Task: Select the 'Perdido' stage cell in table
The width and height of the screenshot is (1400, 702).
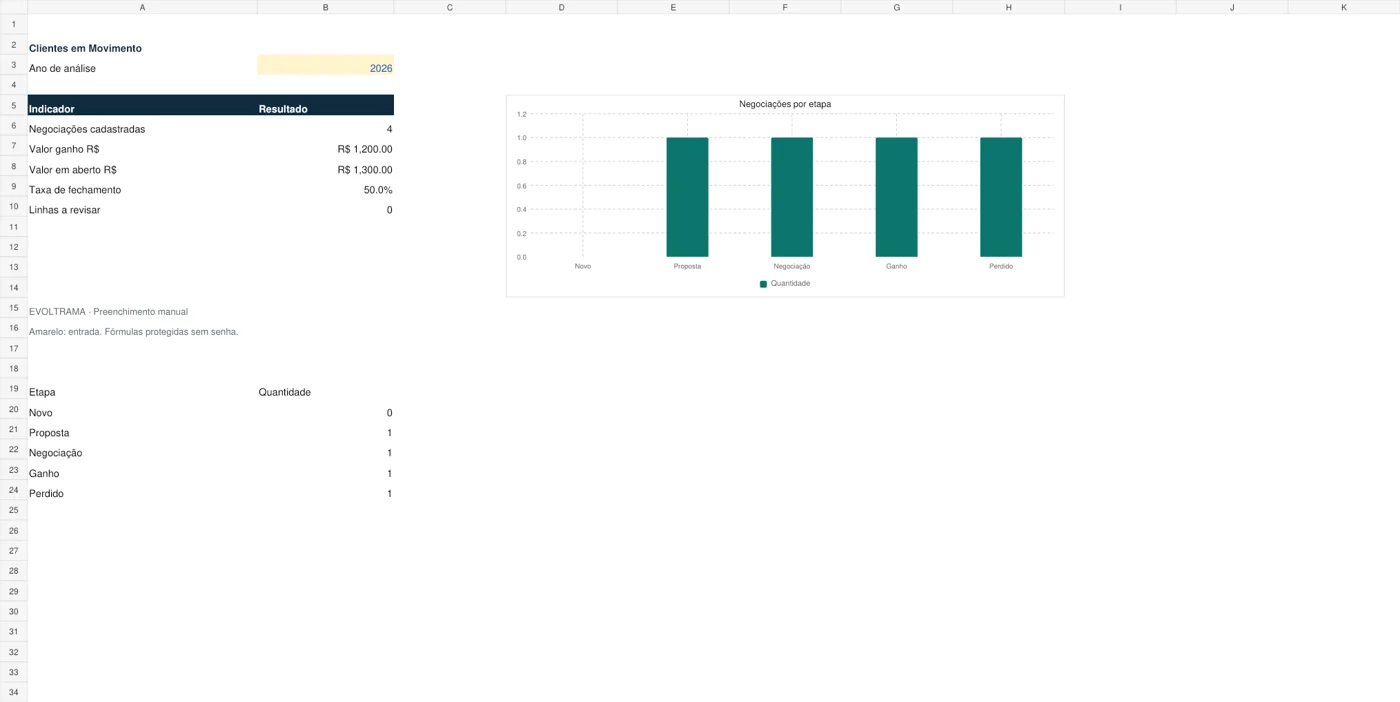Action: point(142,491)
